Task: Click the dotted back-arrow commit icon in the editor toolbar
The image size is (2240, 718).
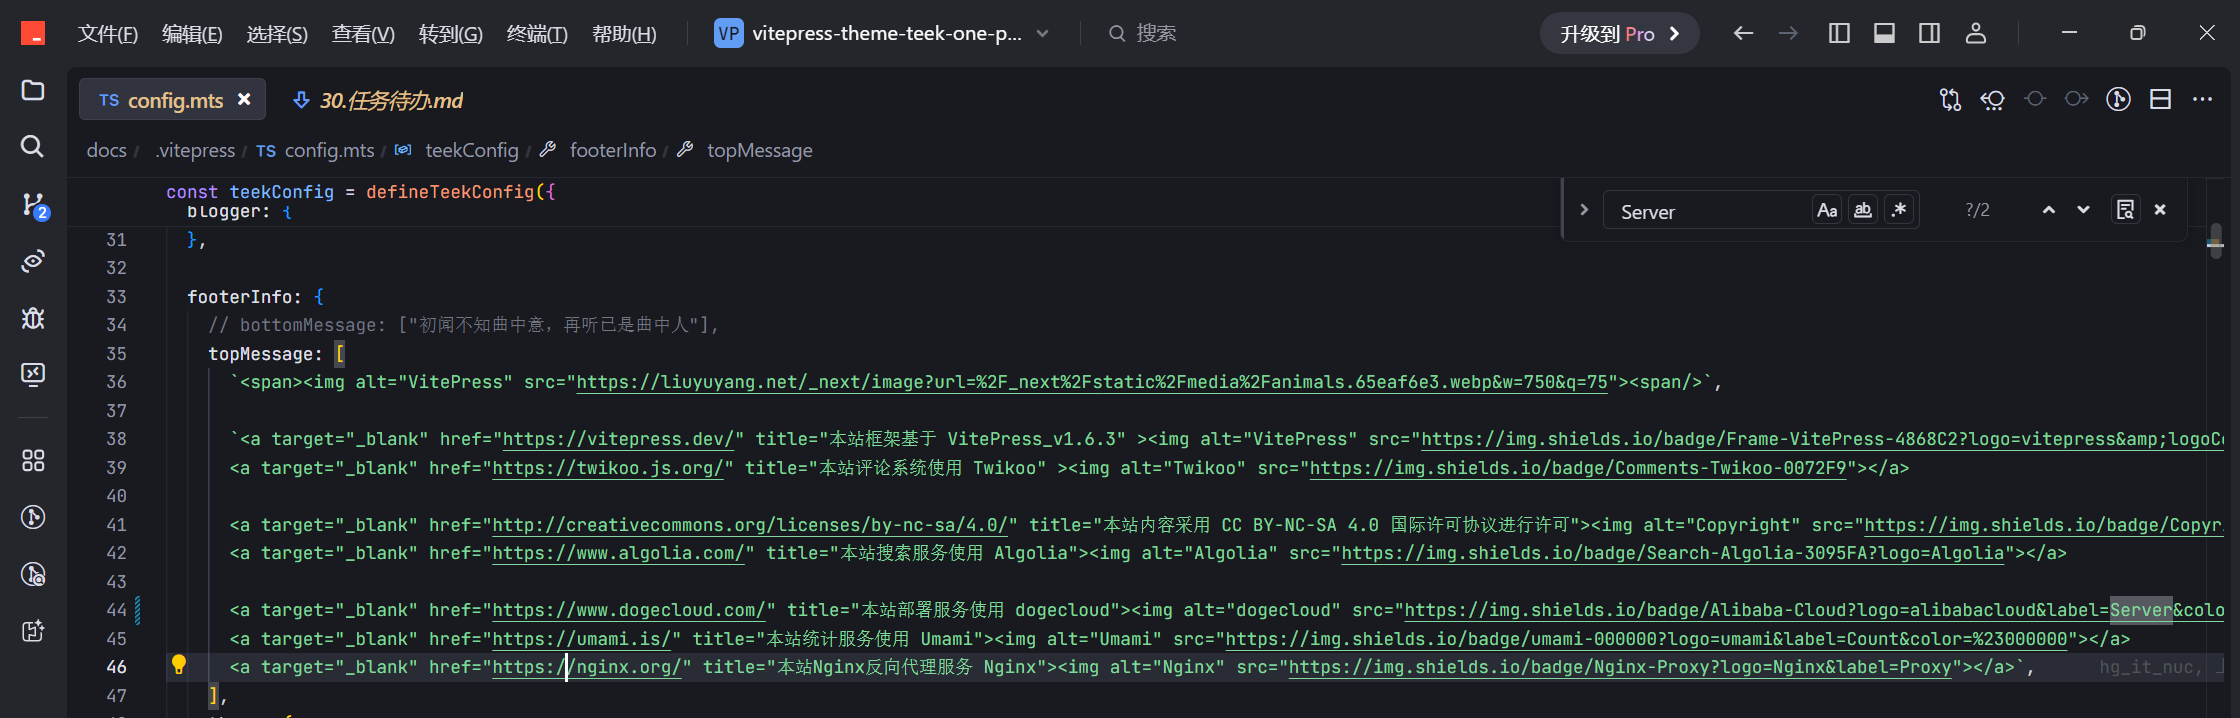Action: click(1992, 99)
